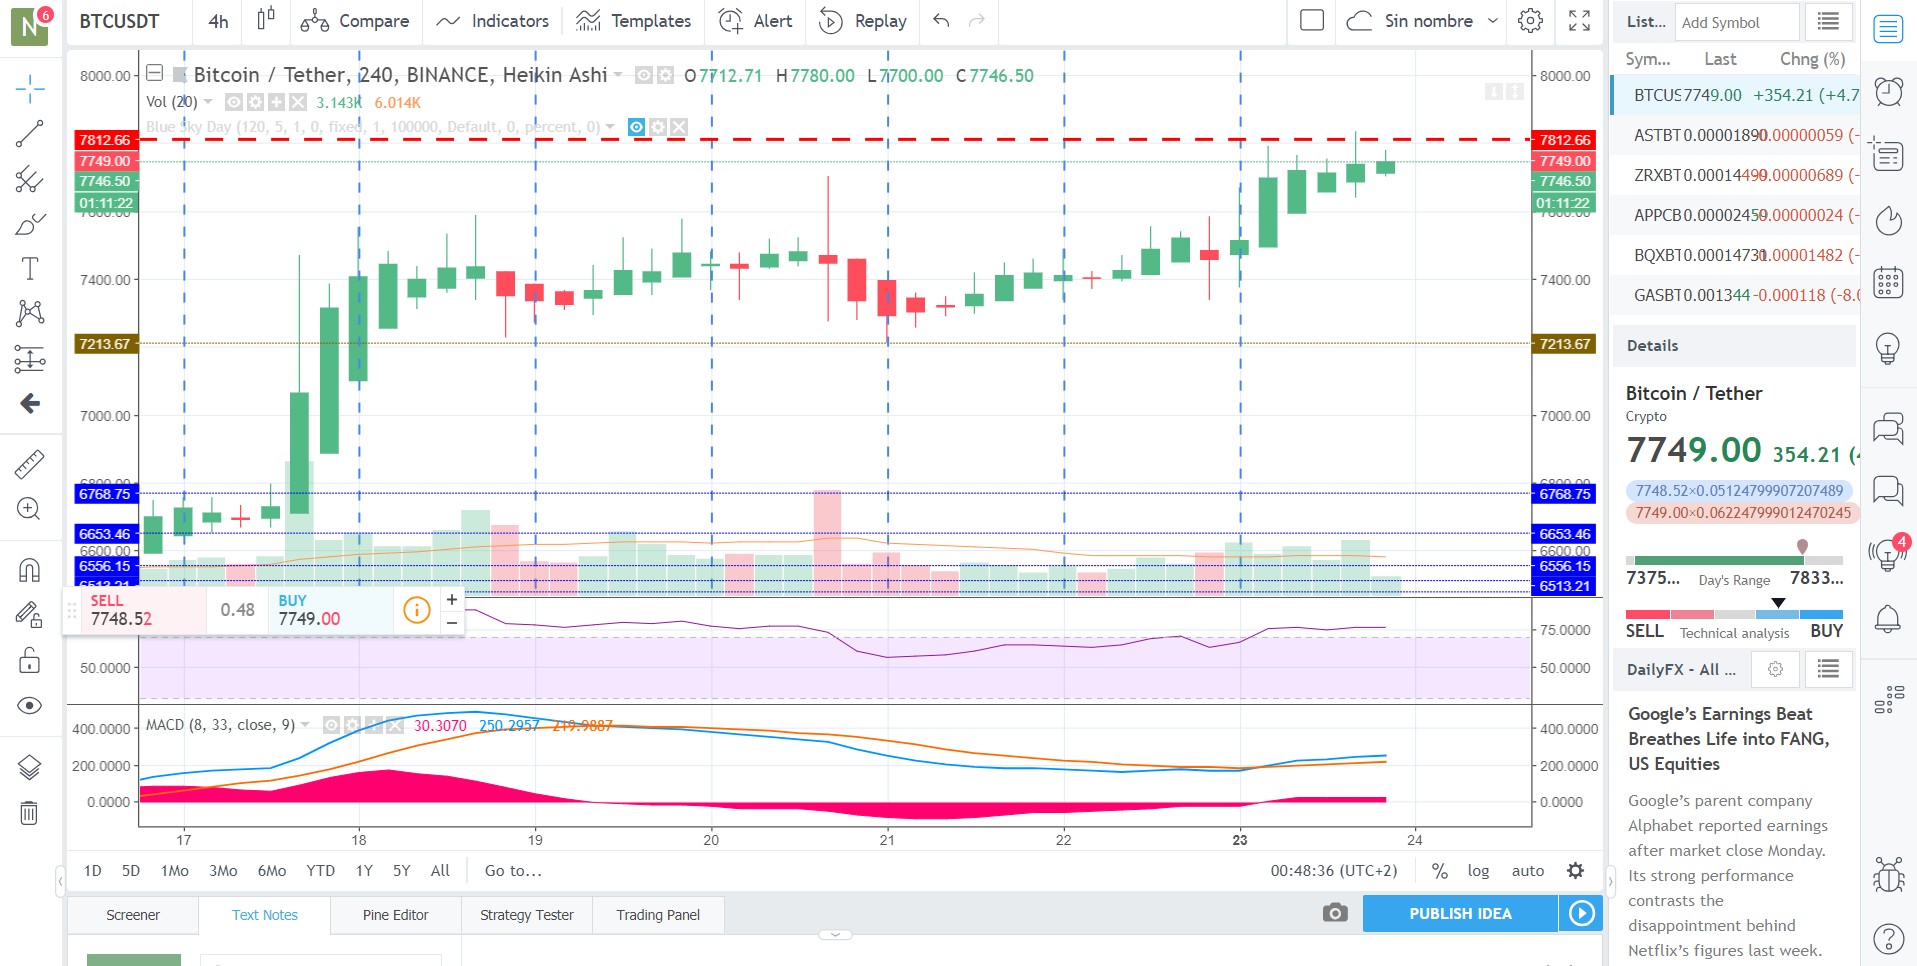This screenshot has width=1917, height=966.
Task: Expand the bottom panel chevron
Action: pyautogui.click(x=835, y=935)
